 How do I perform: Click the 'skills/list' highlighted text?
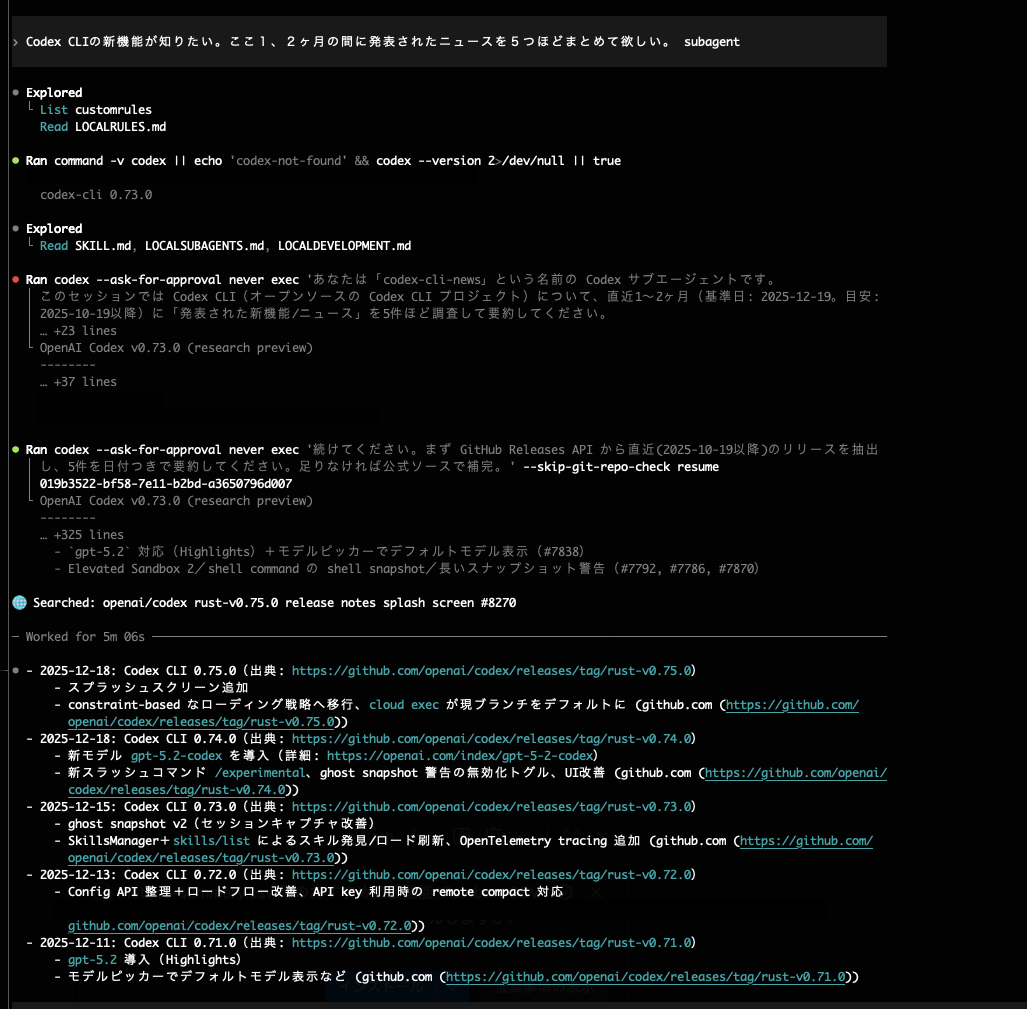[212, 841]
